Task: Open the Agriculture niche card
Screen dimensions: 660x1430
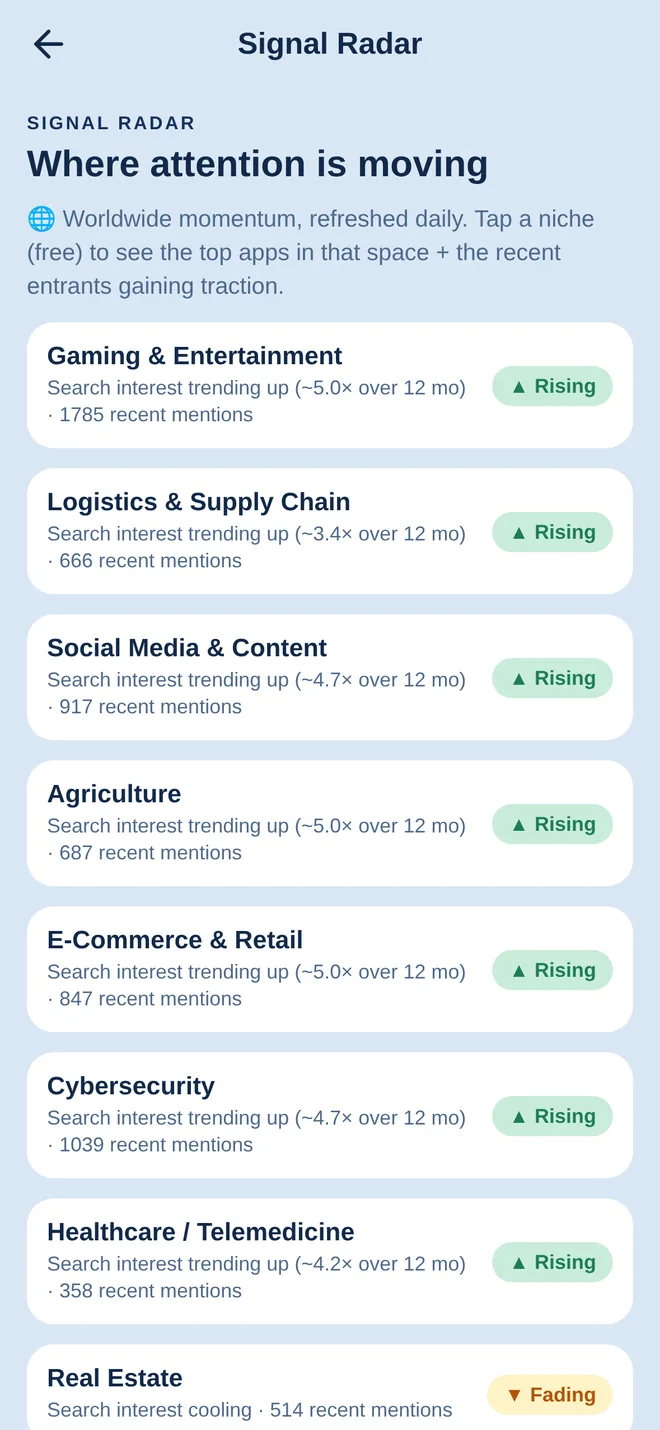Action: coord(330,823)
